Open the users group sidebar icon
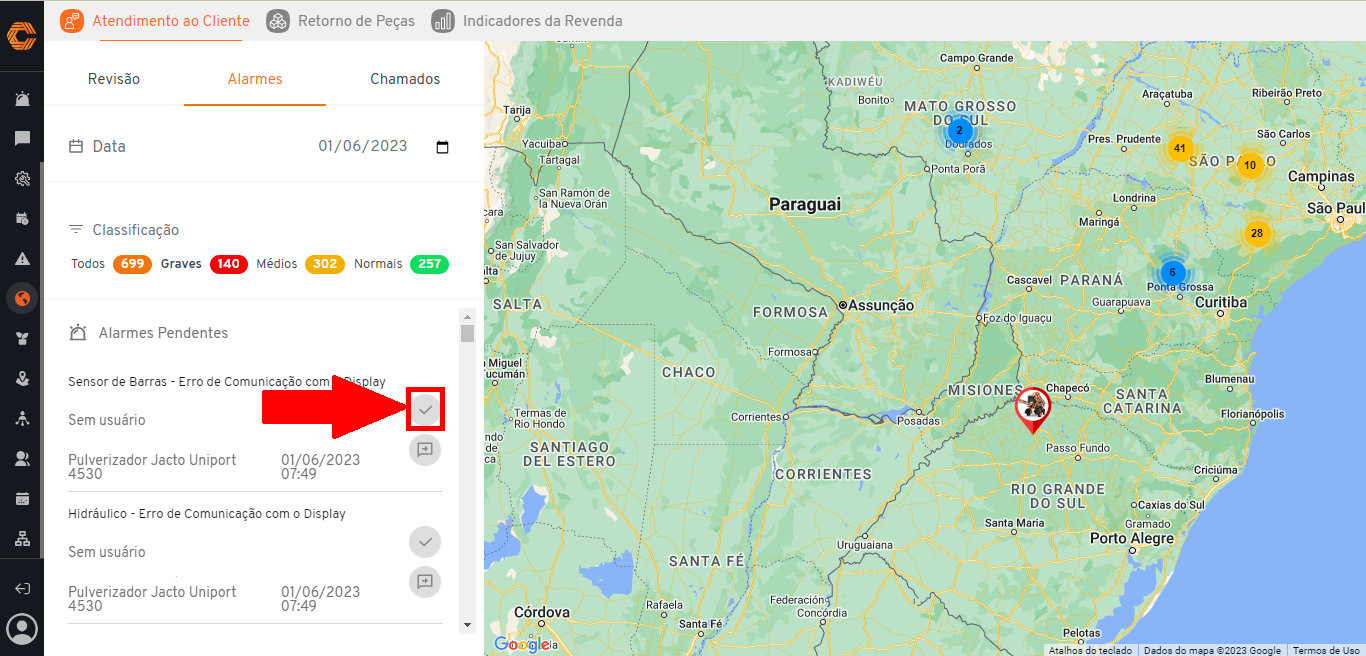This screenshot has height=656, width=1366. 22,459
